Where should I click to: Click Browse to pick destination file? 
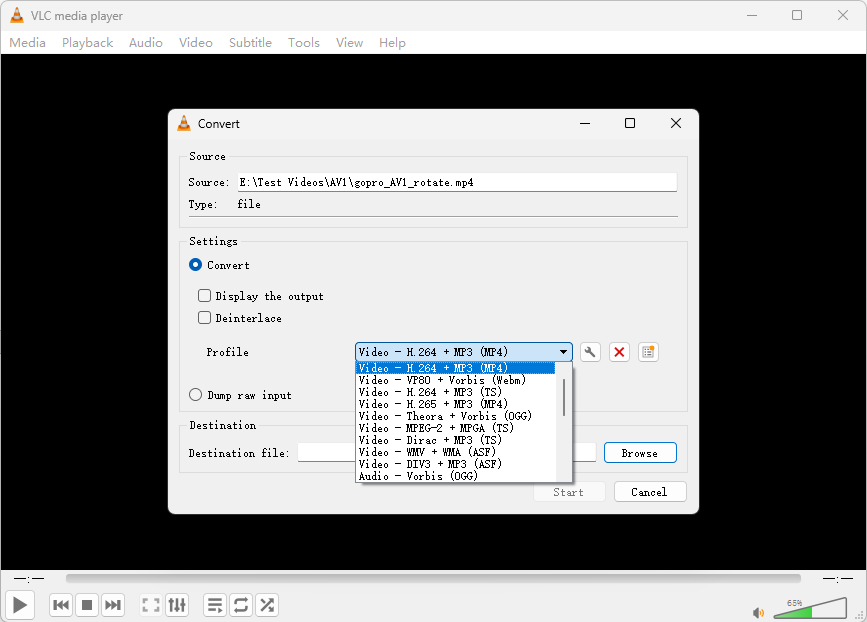(640, 453)
